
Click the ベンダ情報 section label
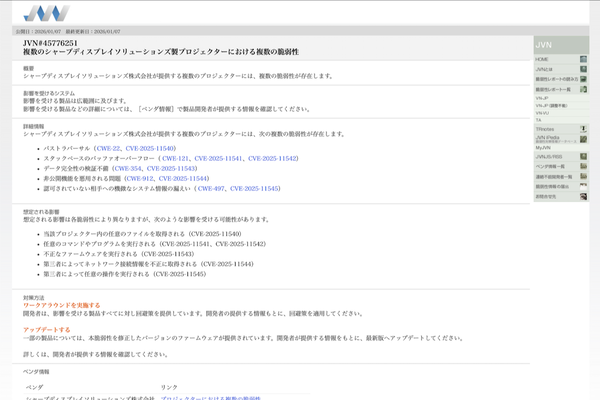(36, 372)
